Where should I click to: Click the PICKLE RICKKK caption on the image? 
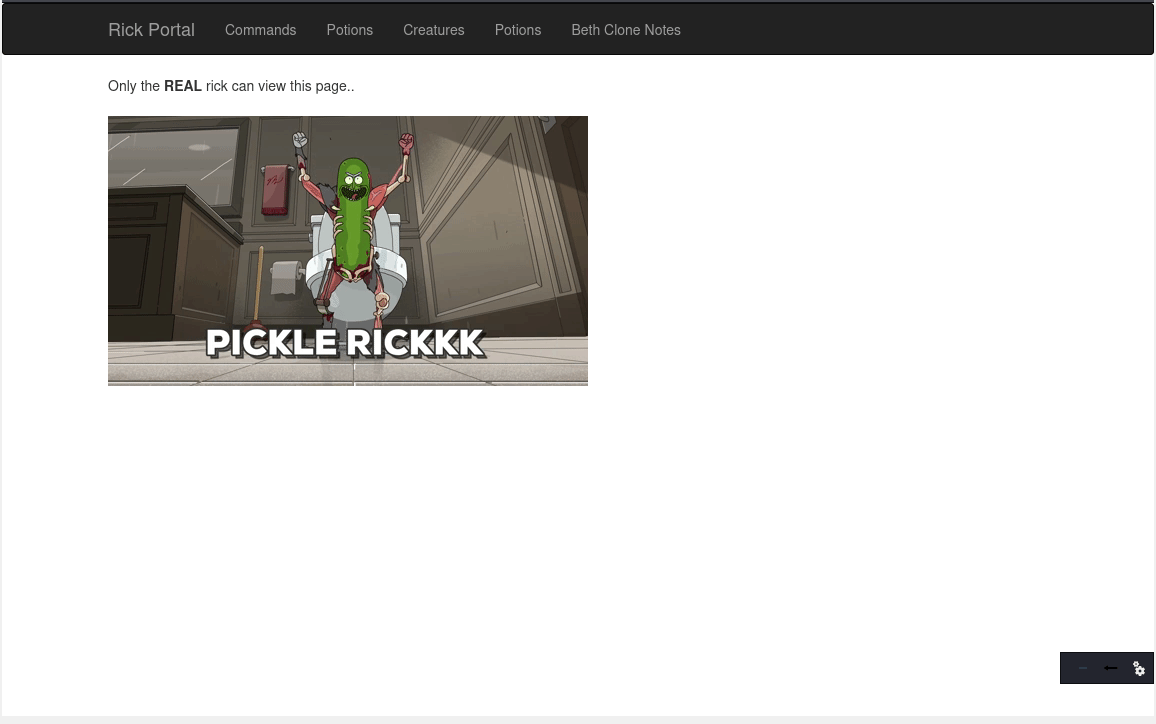click(346, 343)
